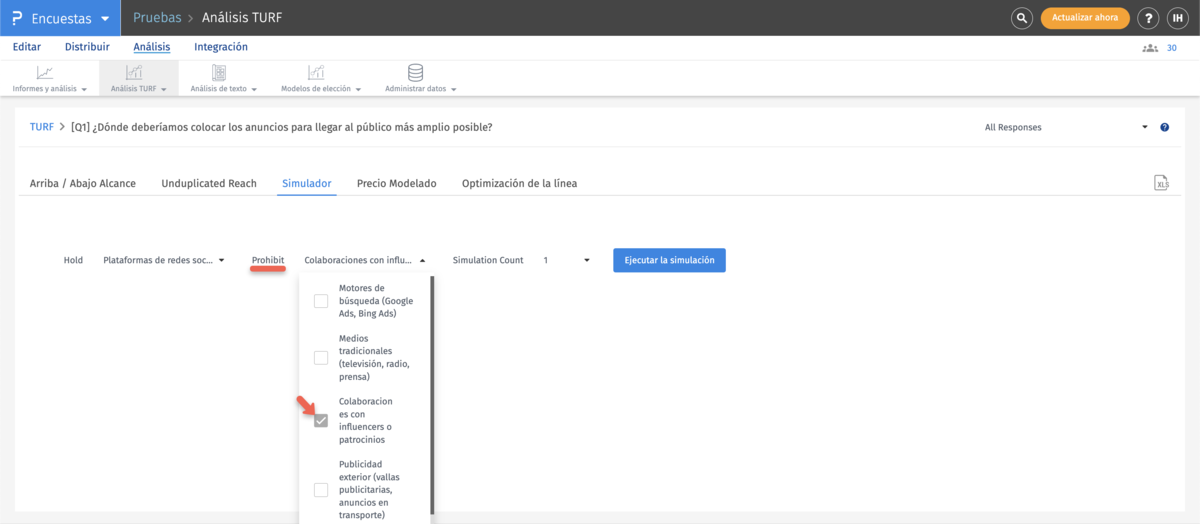
Task: Click the respondent count 30
Action: (x=1172, y=47)
